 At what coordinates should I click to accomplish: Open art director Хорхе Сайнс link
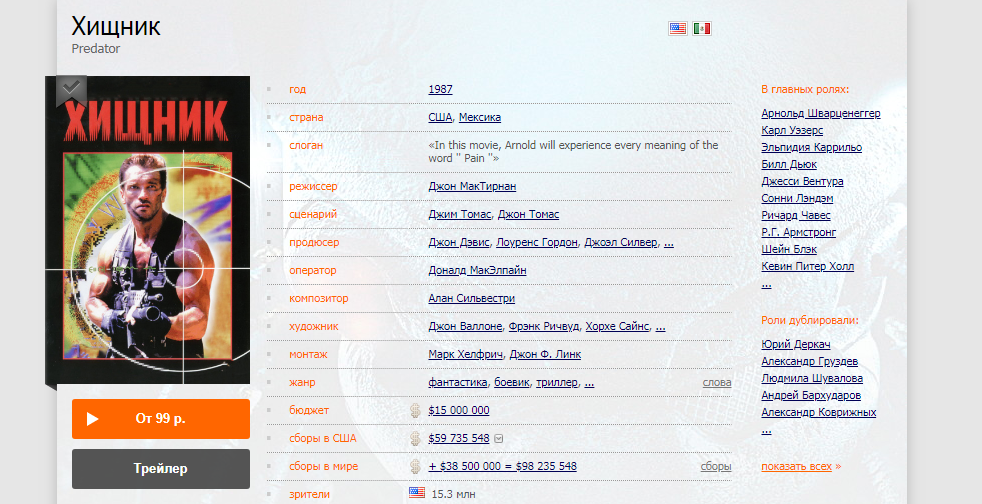(618, 326)
